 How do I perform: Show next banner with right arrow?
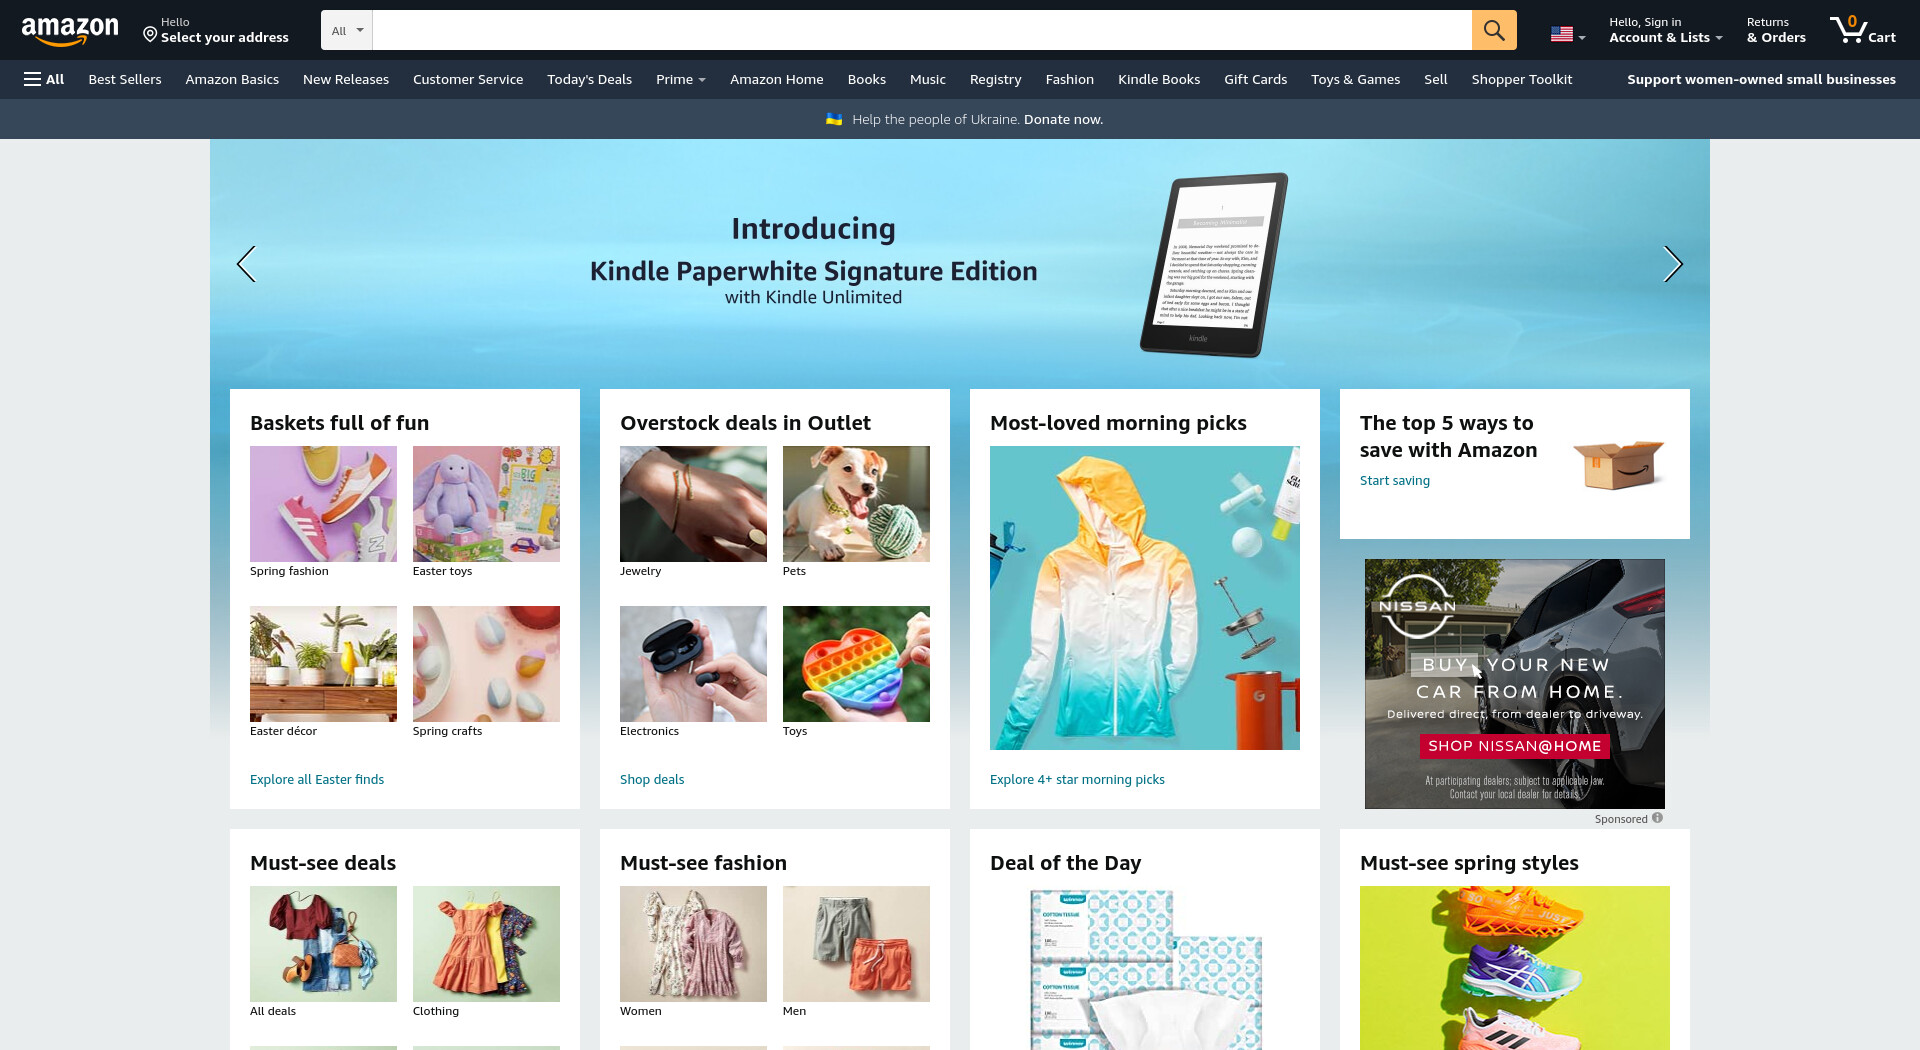1673,264
